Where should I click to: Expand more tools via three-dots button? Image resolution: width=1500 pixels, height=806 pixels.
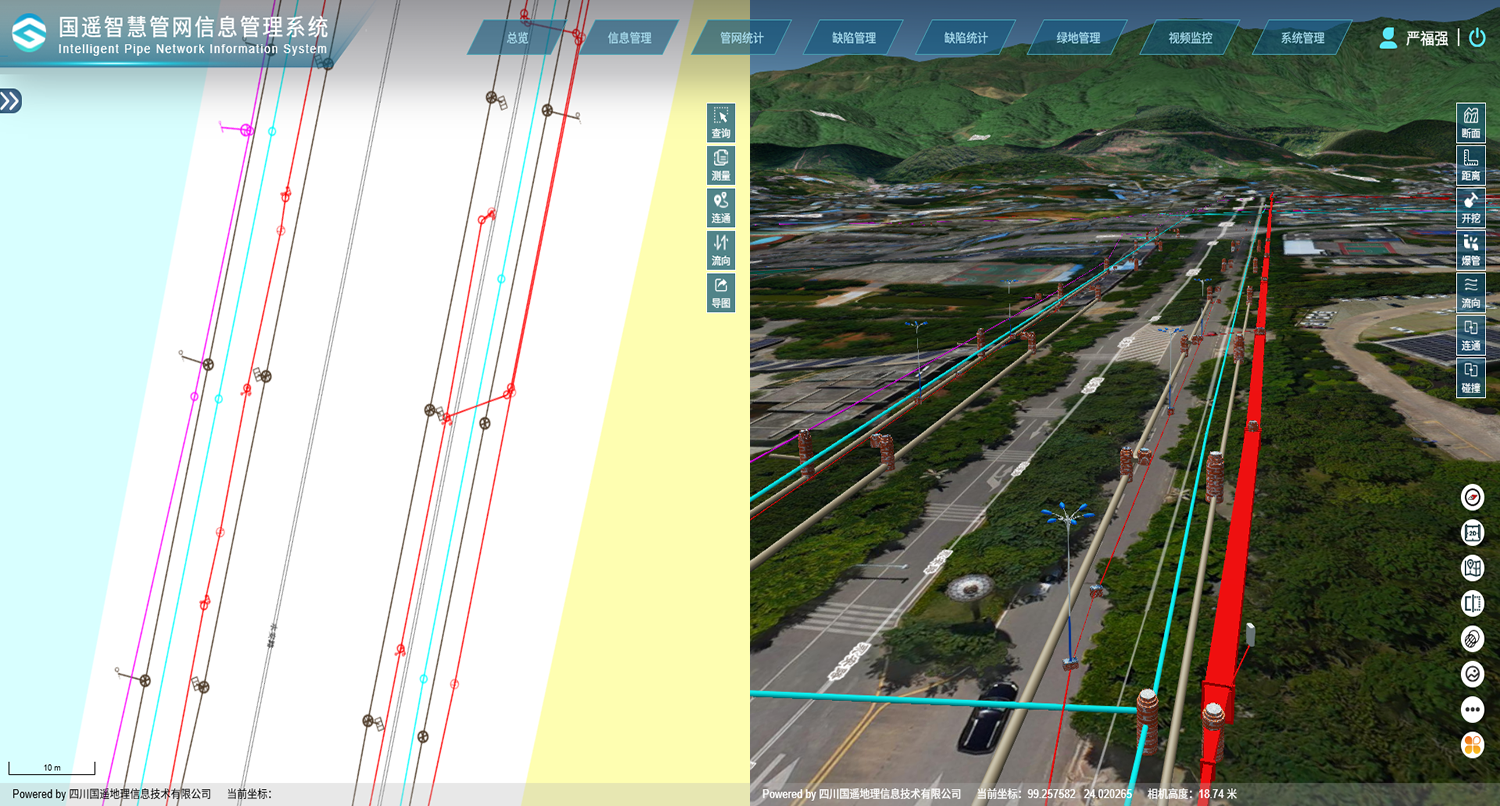1472,710
